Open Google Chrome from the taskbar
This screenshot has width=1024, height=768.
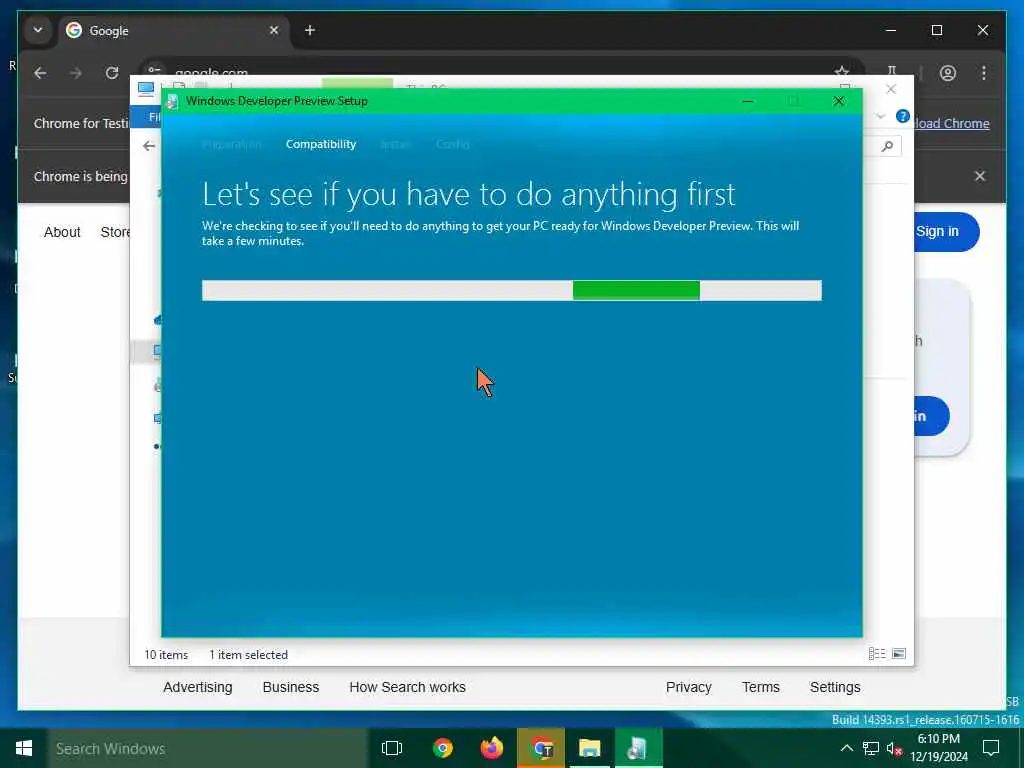pos(443,748)
